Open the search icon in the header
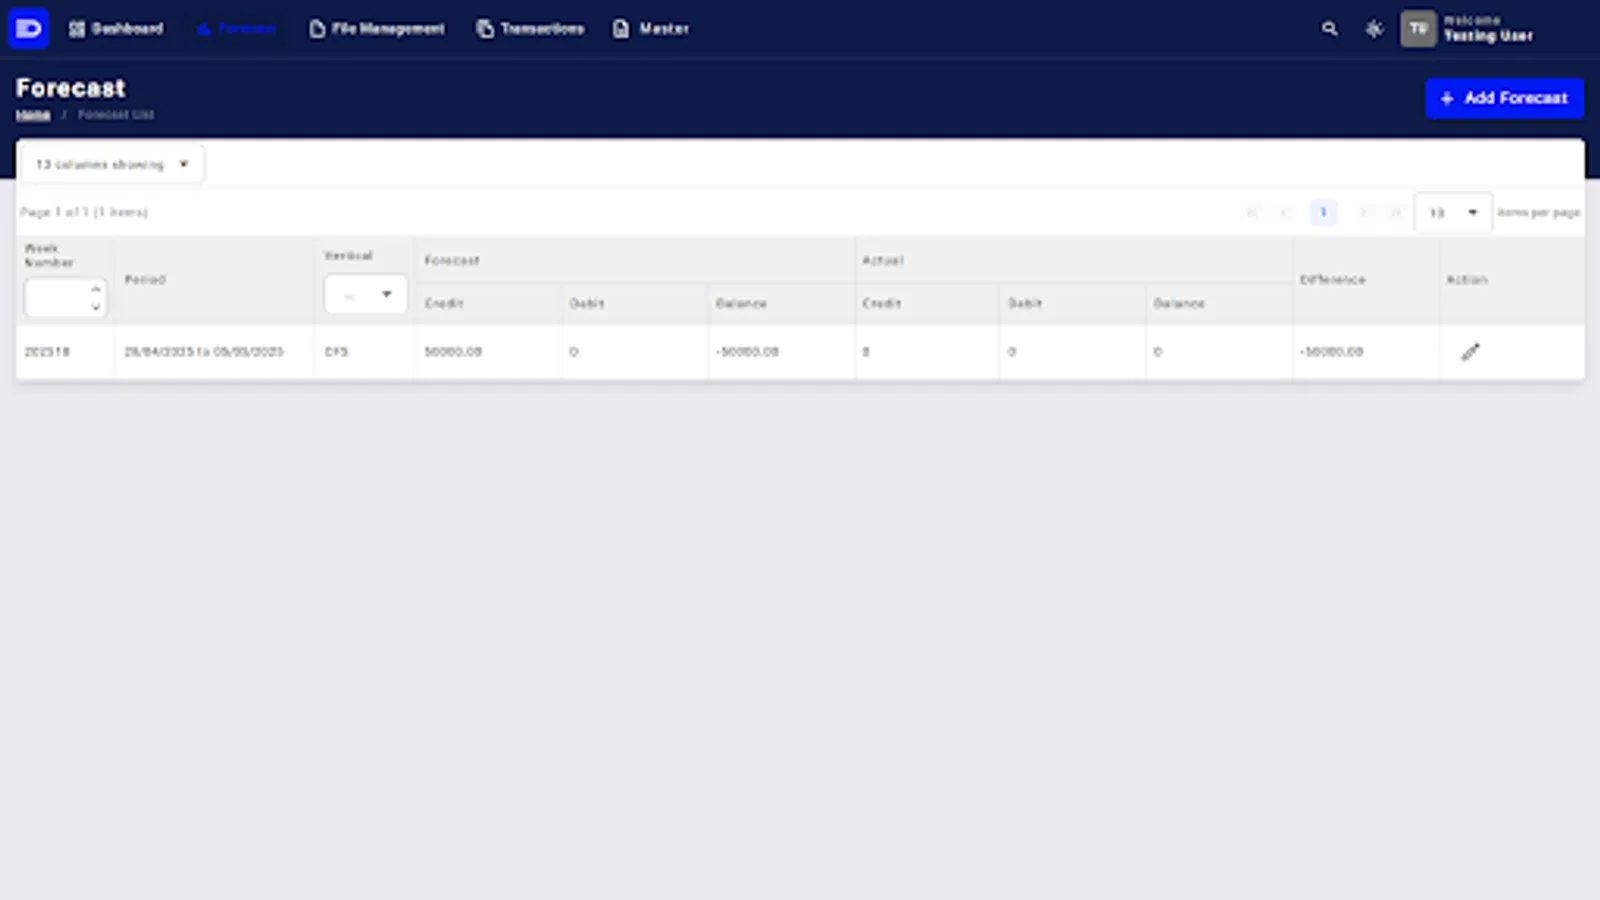Image resolution: width=1600 pixels, height=900 pixels. (x=1330, y=29)
